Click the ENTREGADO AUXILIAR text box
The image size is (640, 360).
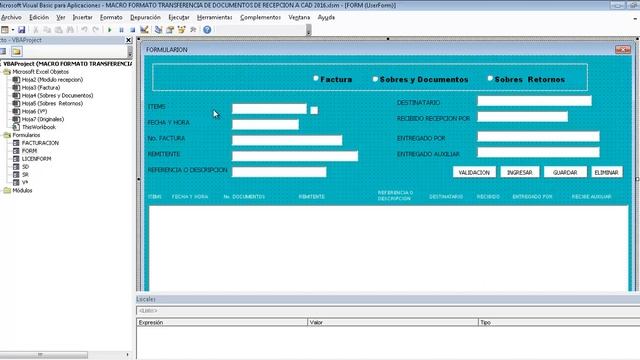538,152
